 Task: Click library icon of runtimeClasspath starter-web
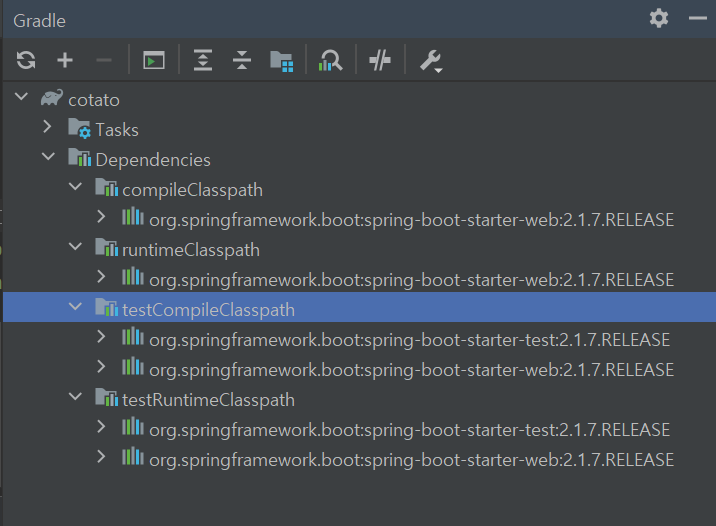point(133,276)
